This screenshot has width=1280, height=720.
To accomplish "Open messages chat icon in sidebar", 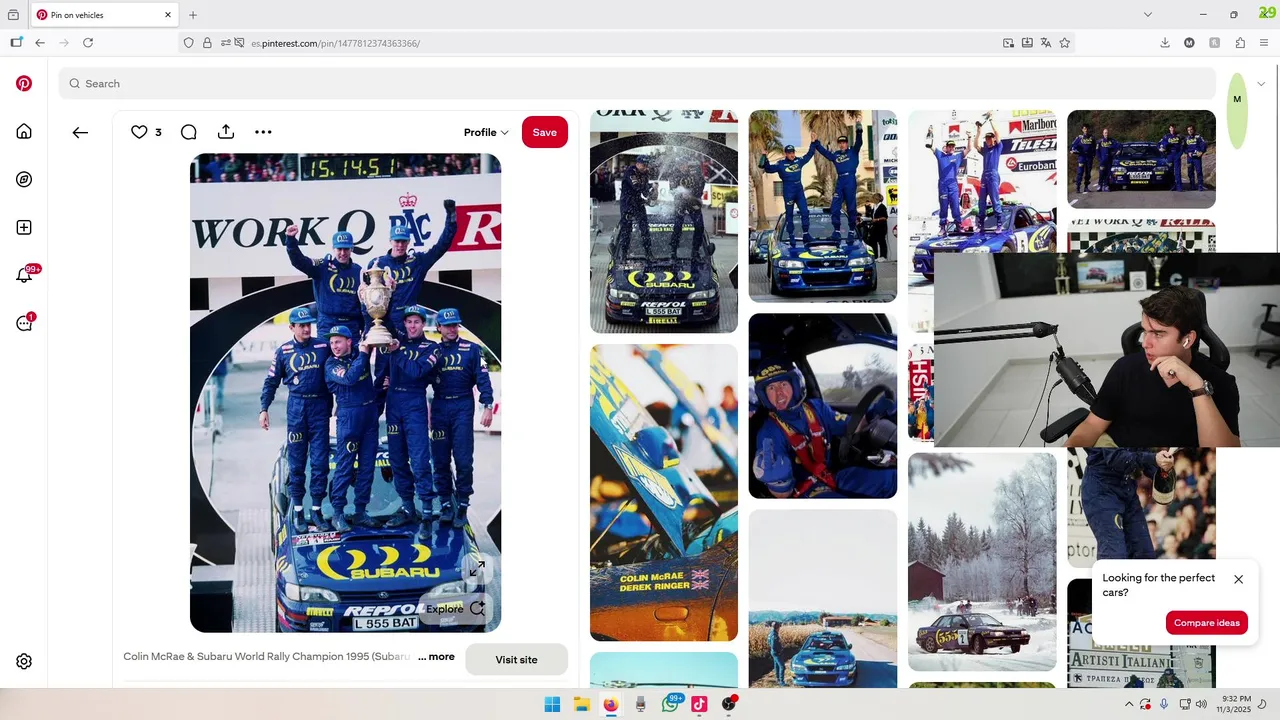I will (x=25, y=323).
